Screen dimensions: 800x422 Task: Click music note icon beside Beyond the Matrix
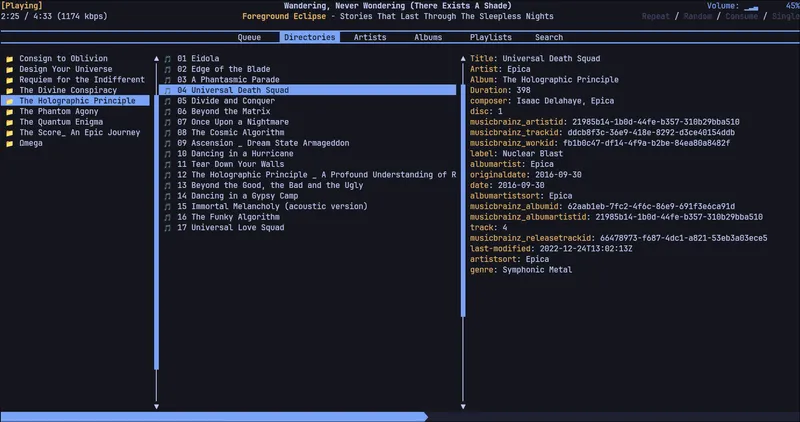167,112
